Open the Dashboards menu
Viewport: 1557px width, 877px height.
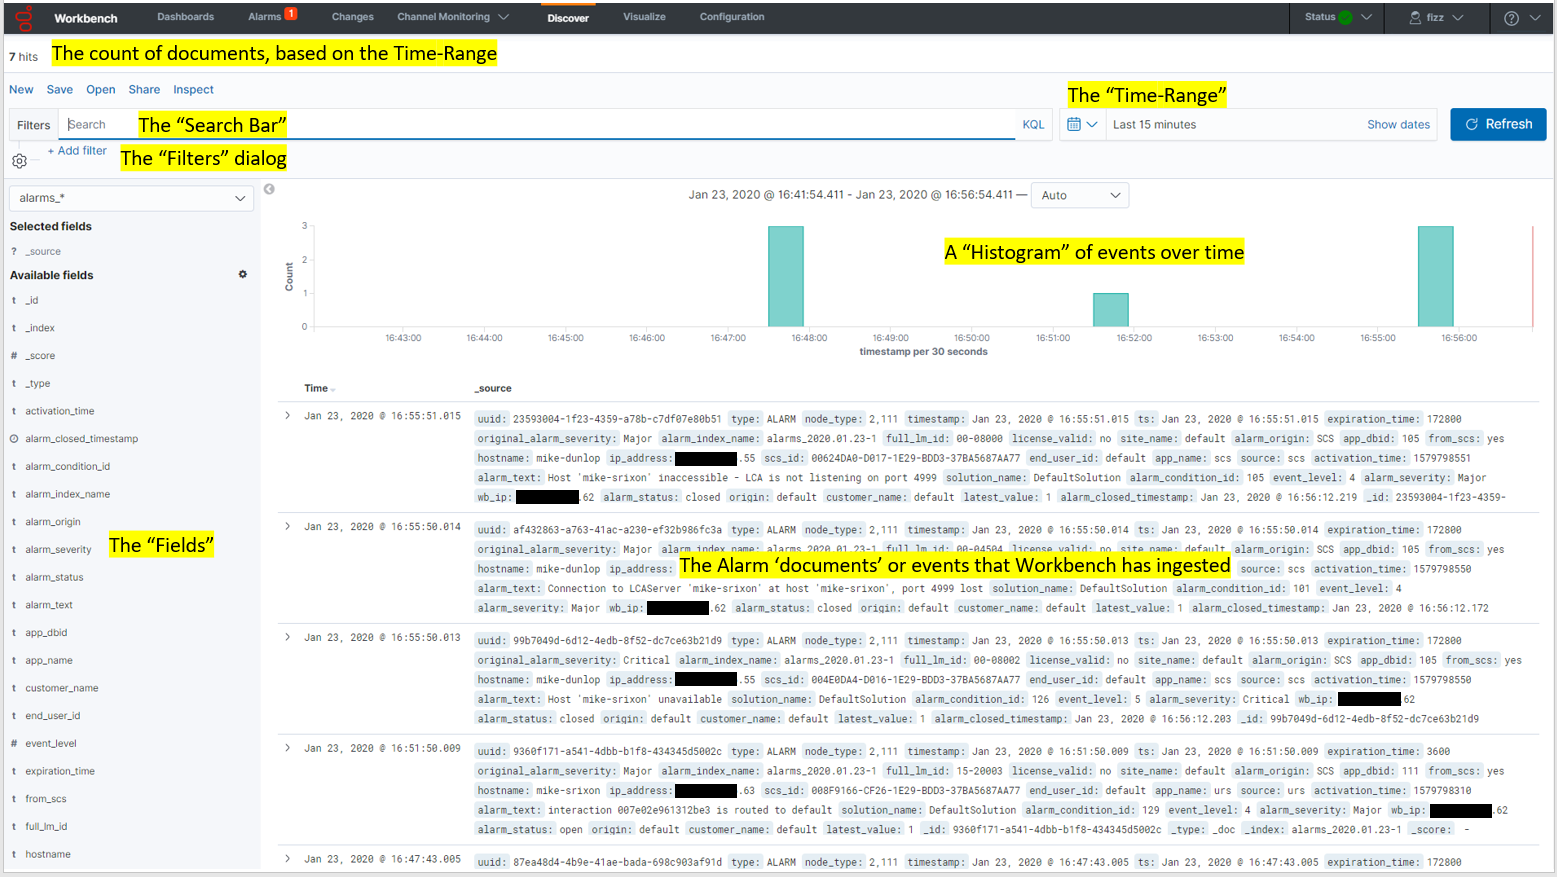tap(186, 17)
